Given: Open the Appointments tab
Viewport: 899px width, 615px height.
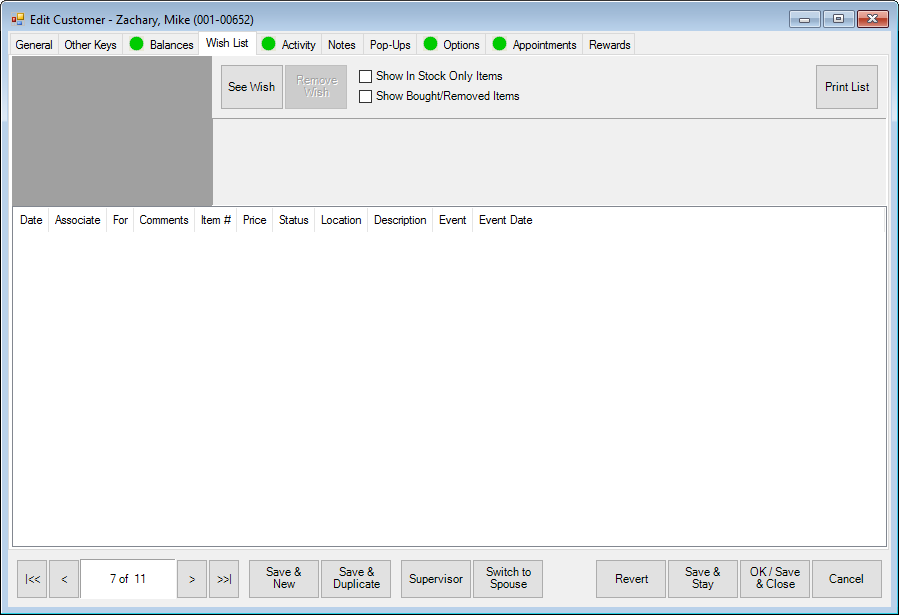Looking at the screenshot, I should click(x=535, y=45).
